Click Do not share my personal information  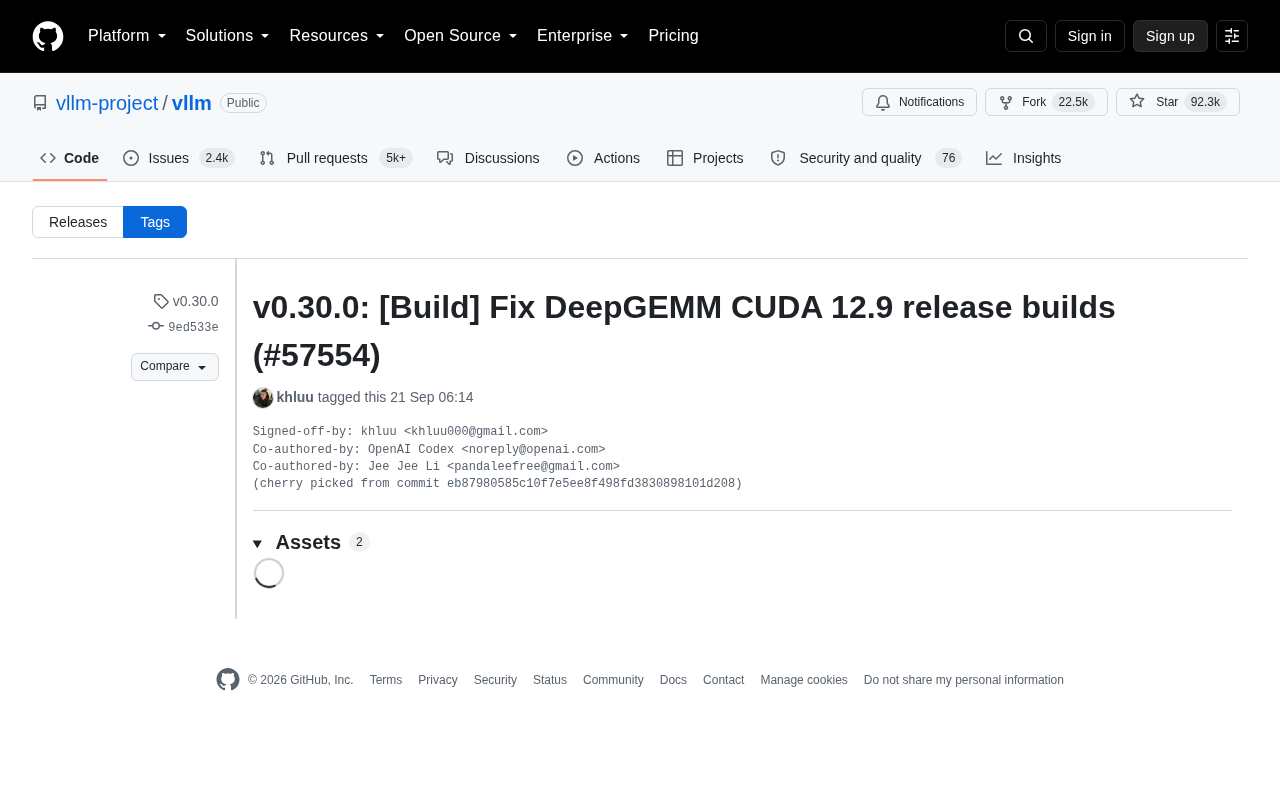(964, 680)
